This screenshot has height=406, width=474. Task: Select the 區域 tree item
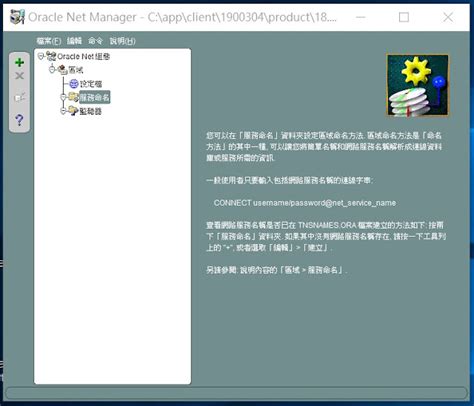coord(76,70)
